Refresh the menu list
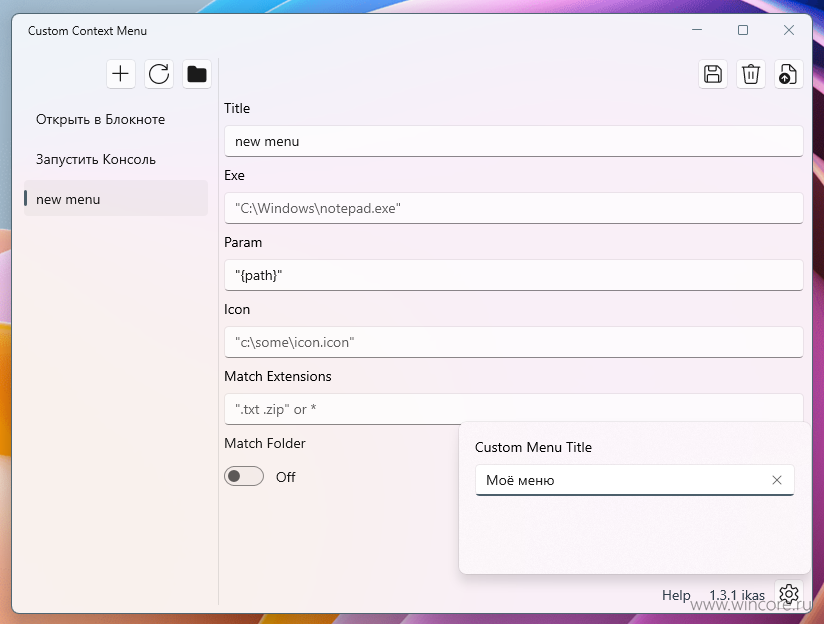The height and width of the screenshot is (624, 824). point(159,74)
